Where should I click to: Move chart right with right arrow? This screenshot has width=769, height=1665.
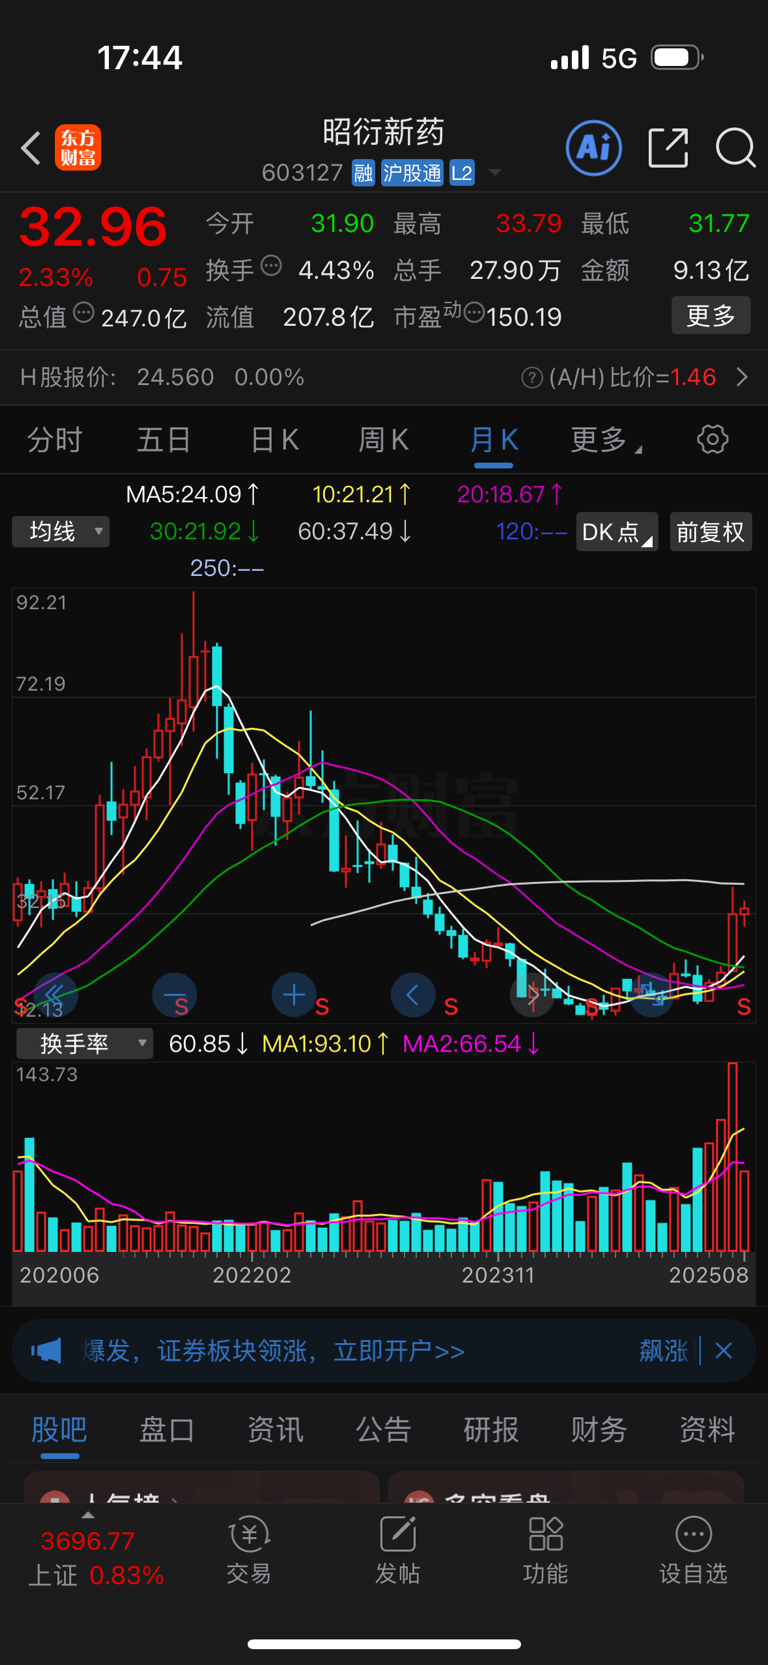pos(532,995)
